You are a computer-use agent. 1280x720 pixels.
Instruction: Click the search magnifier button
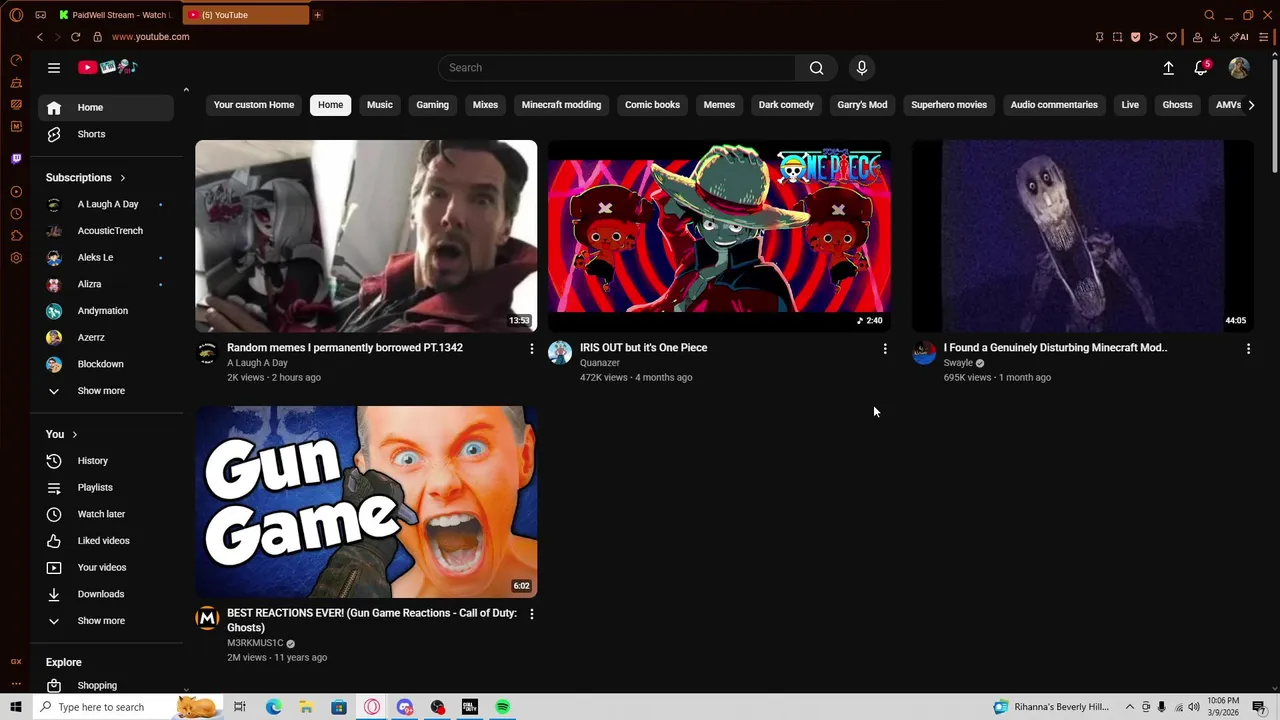(x=816, y=68)
